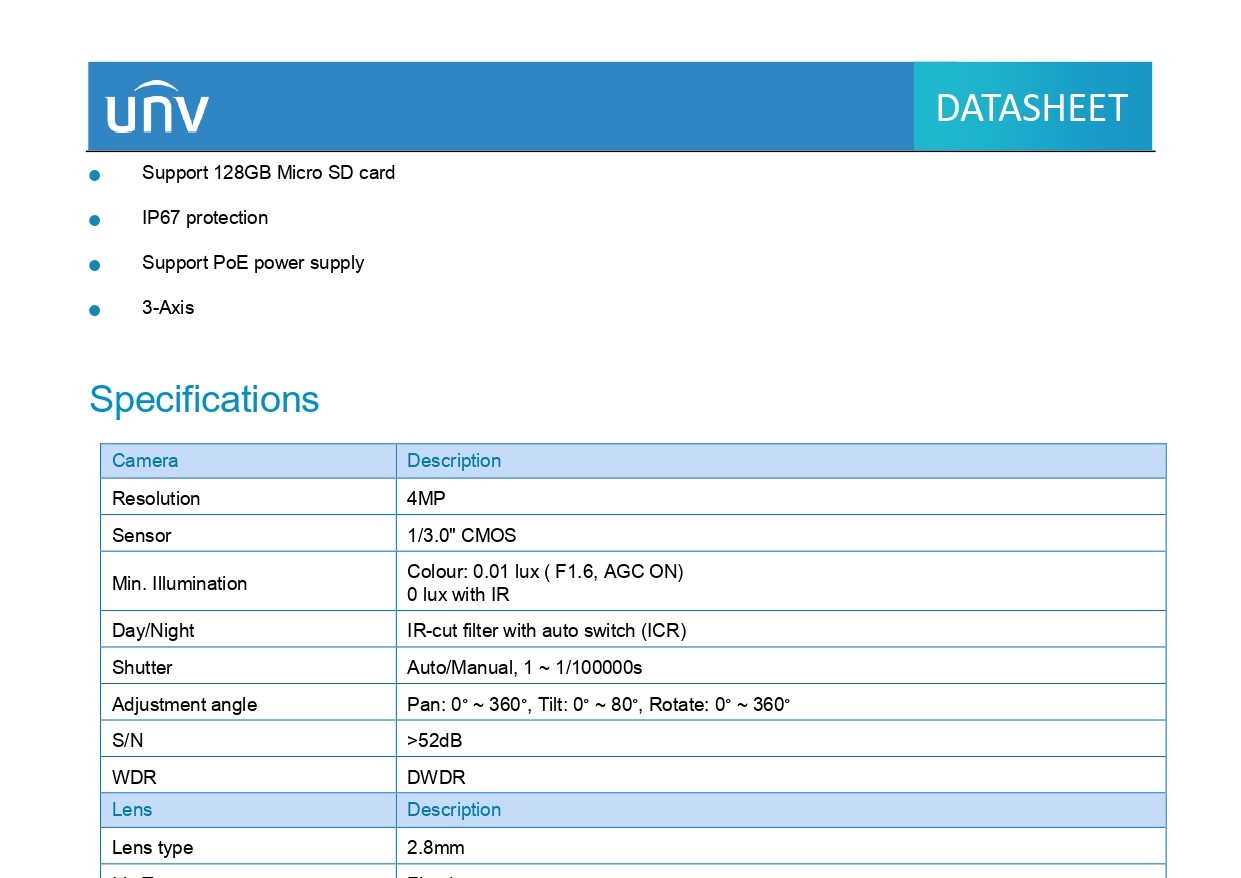This screenshot has width=1241, height=878.
Task: Select the '0 lux with IR' line
Action: pos(458,595)
